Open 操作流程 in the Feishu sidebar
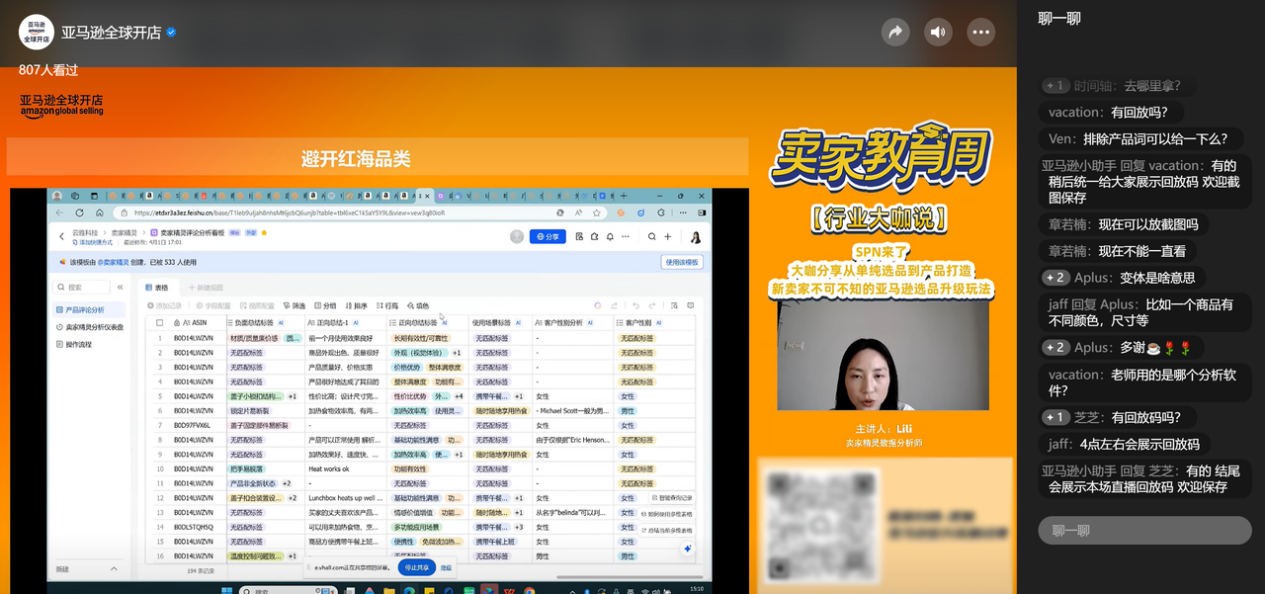Viewport: 1265px width, 594px height. click(x=76, y=344)
